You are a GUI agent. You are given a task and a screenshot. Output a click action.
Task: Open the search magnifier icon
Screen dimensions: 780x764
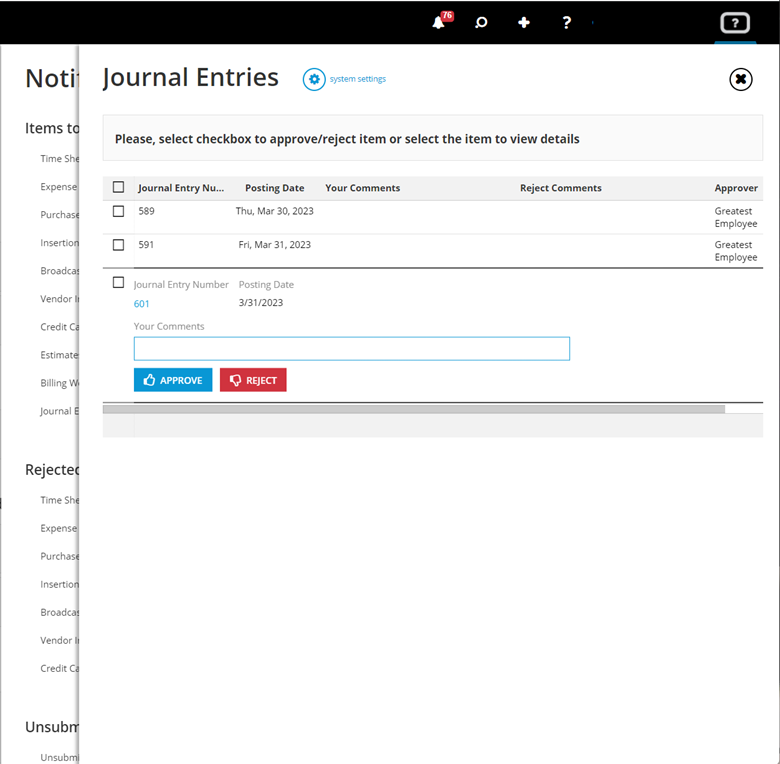481,22
